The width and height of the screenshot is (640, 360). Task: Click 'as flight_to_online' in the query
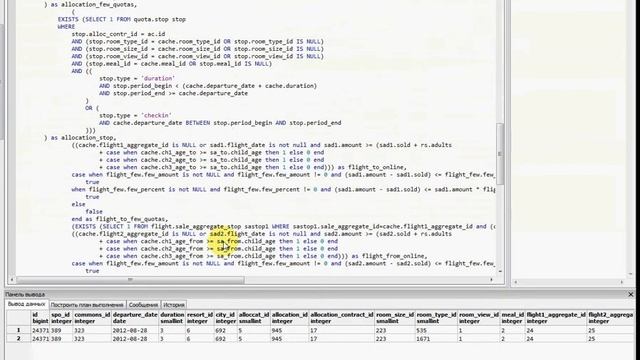coord(371,167)
